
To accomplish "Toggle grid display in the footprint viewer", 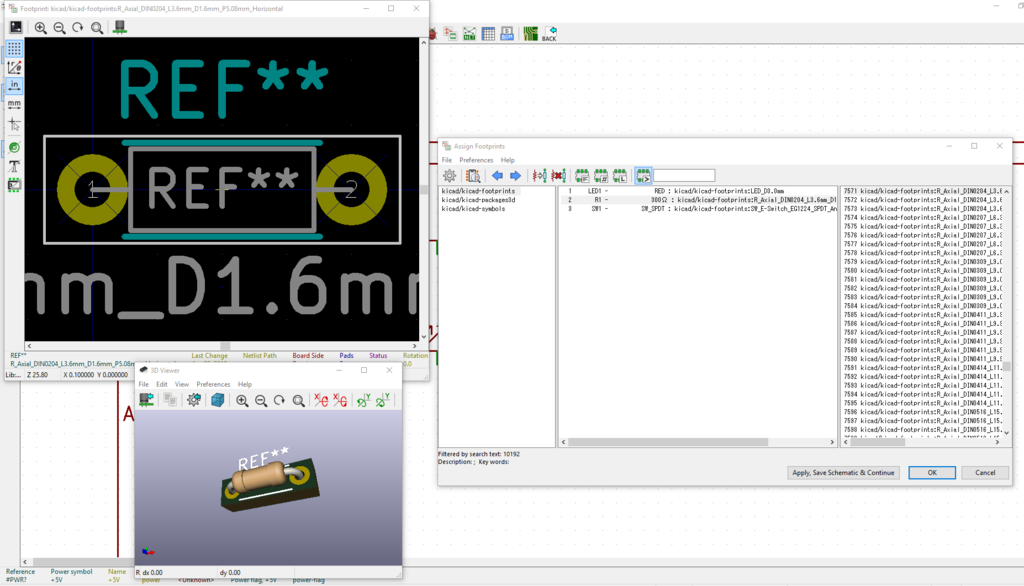I will point(14,48).
